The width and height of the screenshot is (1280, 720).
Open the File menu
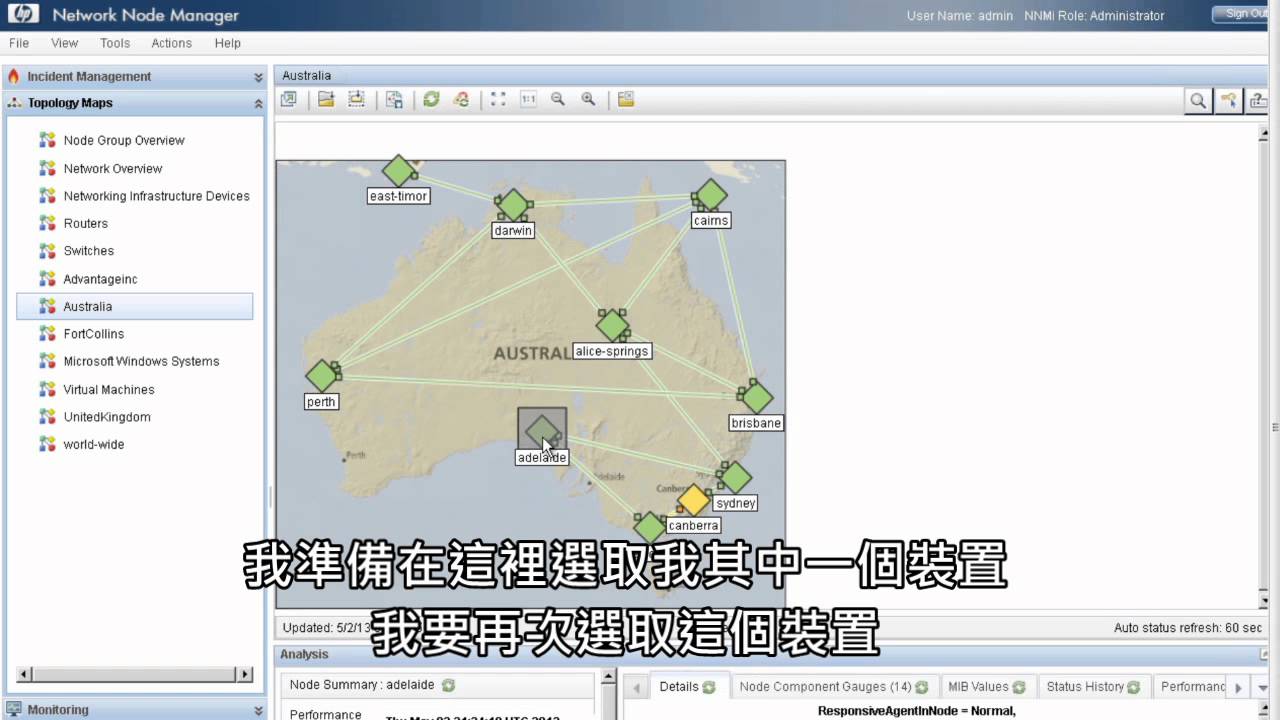click(x=19, y=43)
